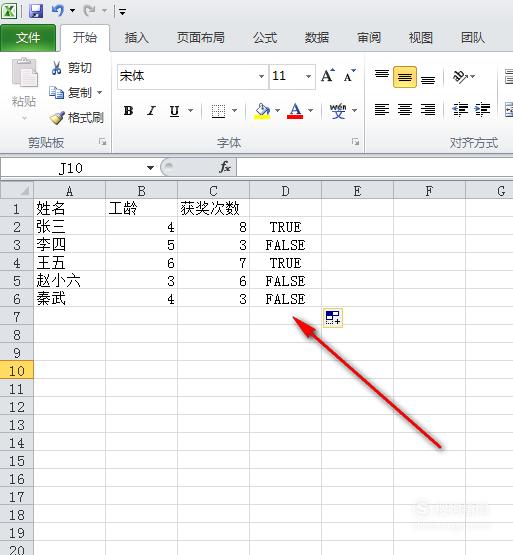Click the insert function fx icon
This screenshot has height=555, width=513.
pyautogui.click(x=225, y=167)
